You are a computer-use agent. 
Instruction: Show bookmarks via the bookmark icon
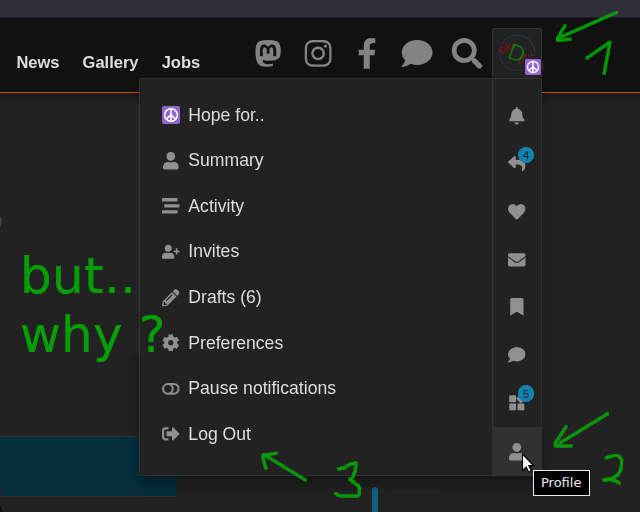click(x=517, y=307)
